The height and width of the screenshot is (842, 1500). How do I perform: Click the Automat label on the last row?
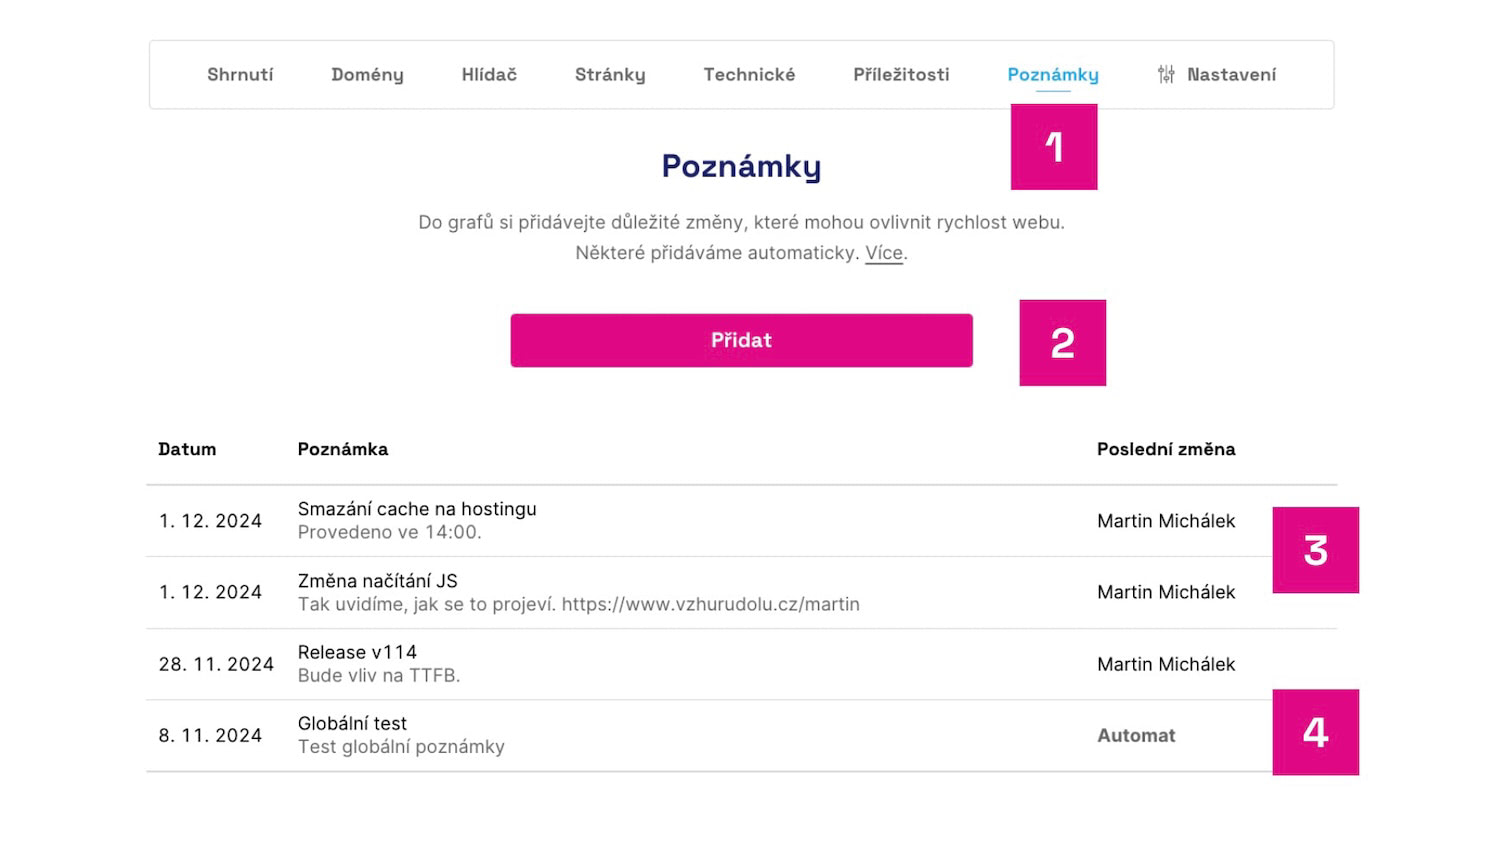(x=1136, y=735)
